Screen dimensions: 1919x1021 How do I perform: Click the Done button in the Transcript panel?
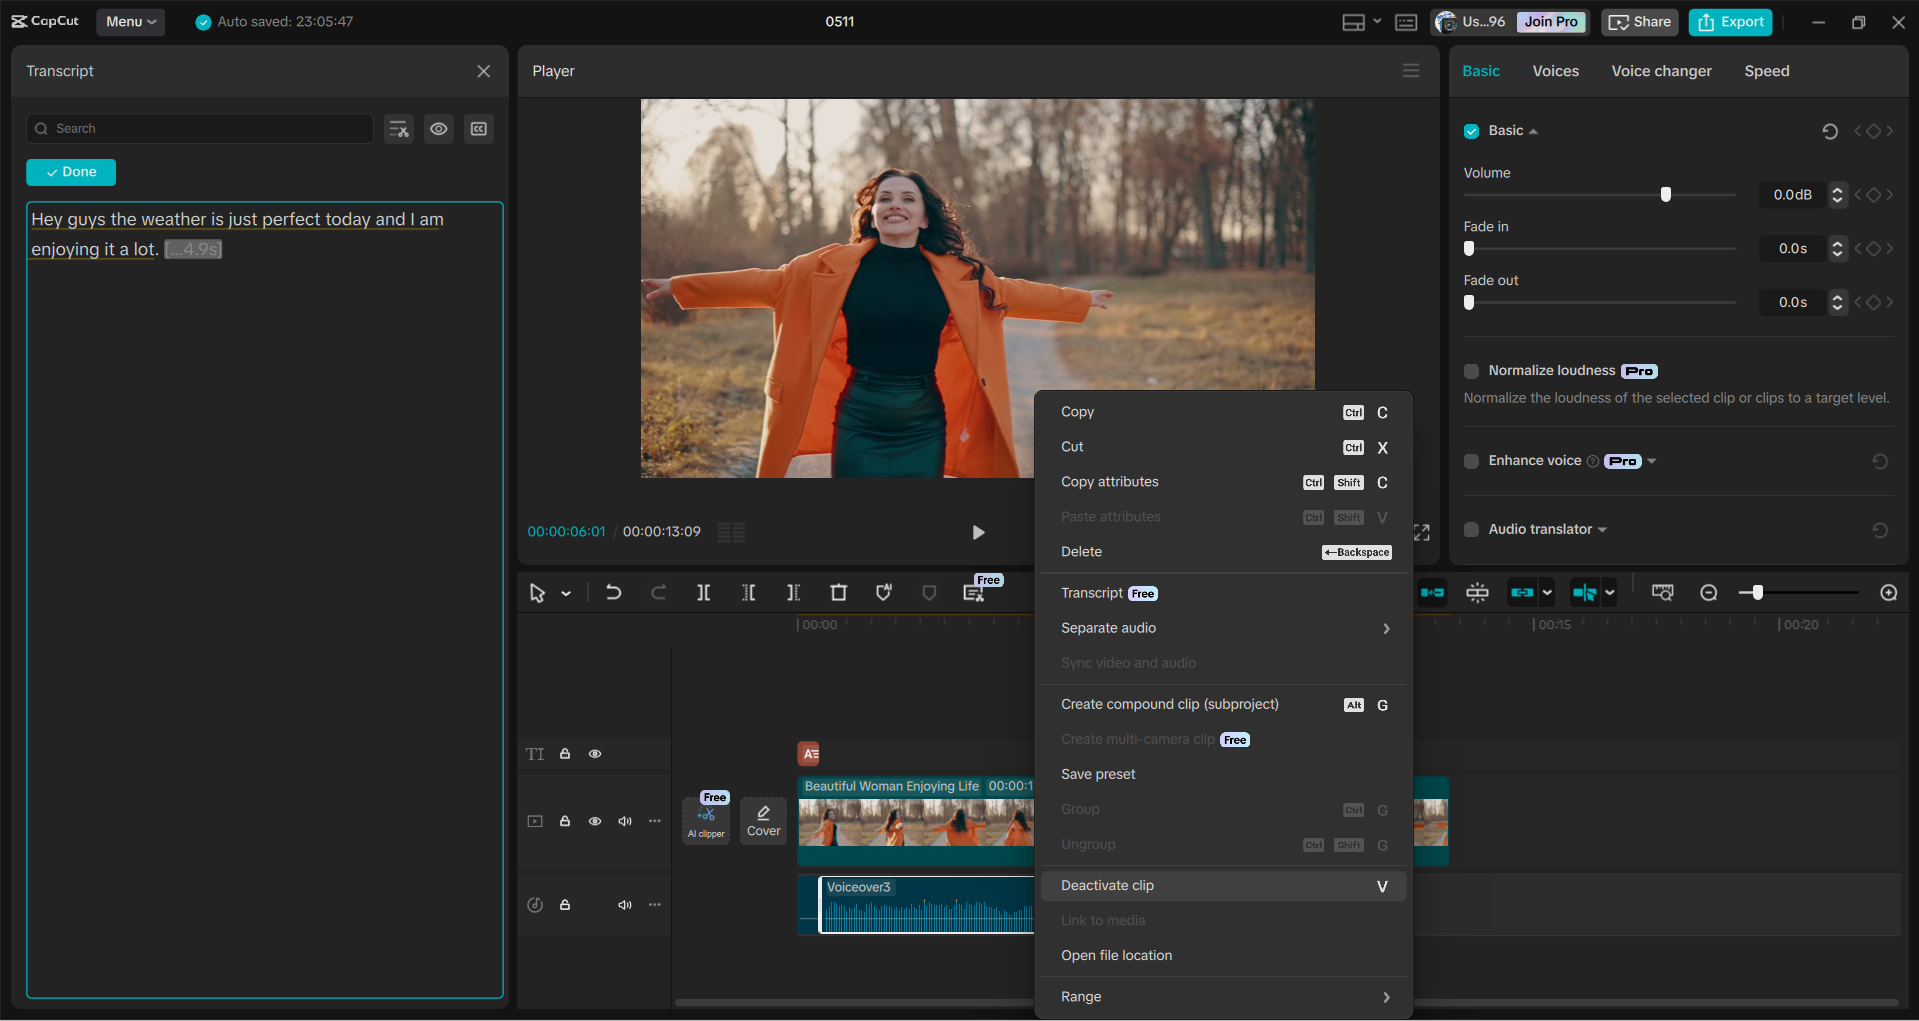point(70,172)
